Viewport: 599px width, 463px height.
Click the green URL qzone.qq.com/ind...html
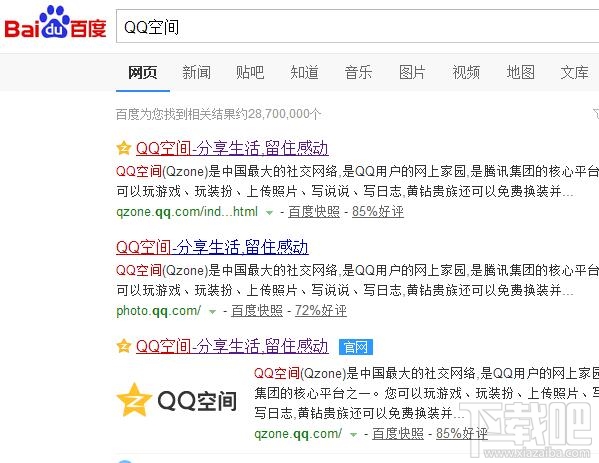pyautogui.click(x=187, y=212)
